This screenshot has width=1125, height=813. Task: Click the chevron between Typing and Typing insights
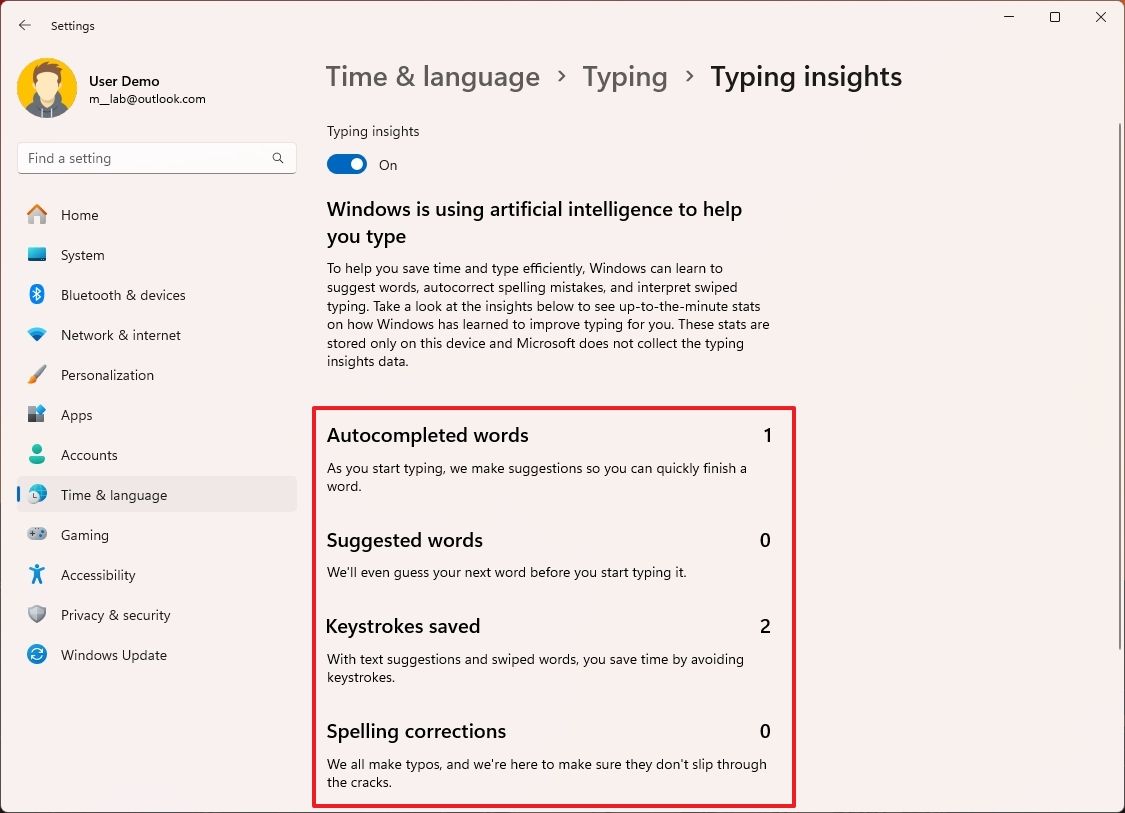tap(688, 76)
